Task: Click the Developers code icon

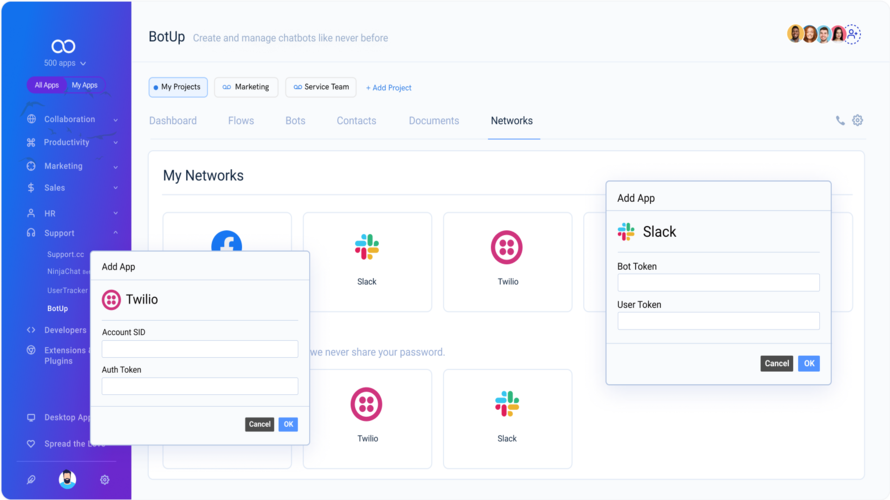Action: [x=31, y=330]
